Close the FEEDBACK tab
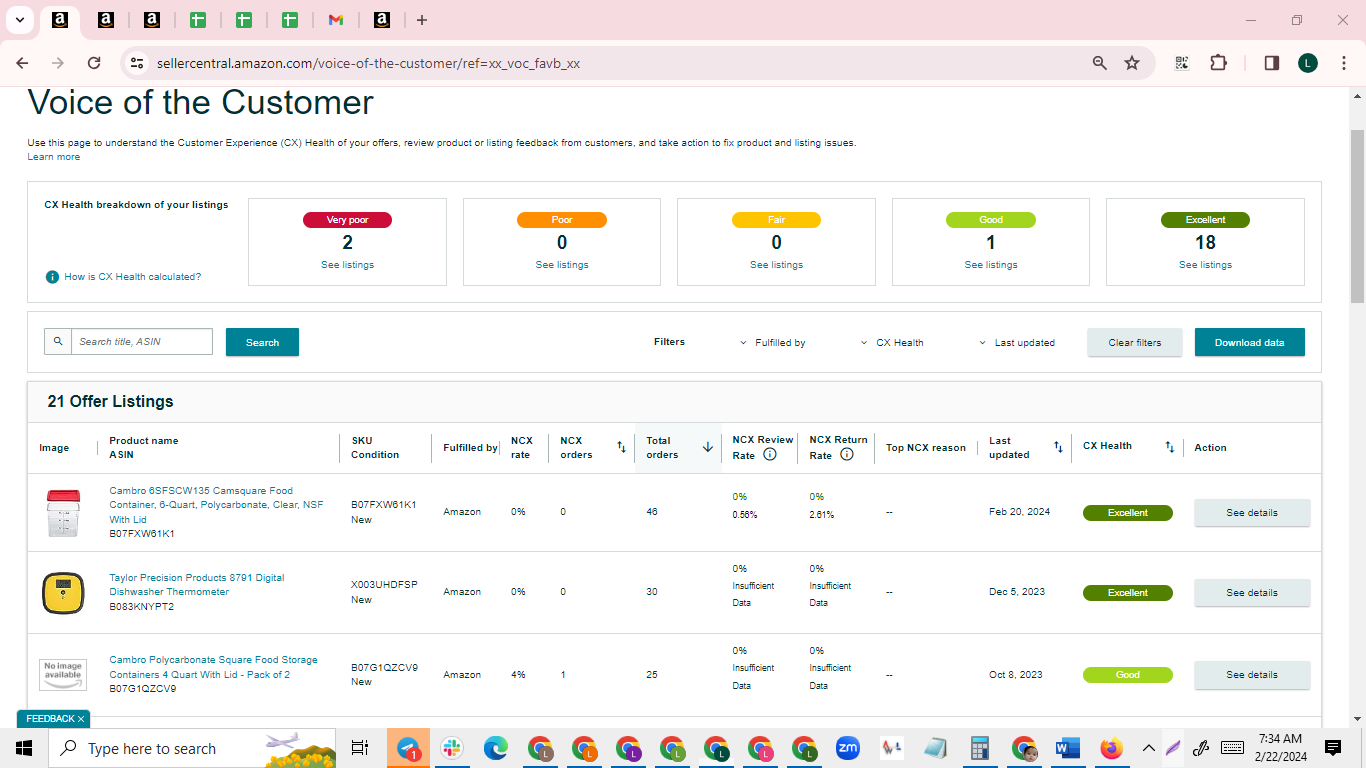 tap(81, 719)
